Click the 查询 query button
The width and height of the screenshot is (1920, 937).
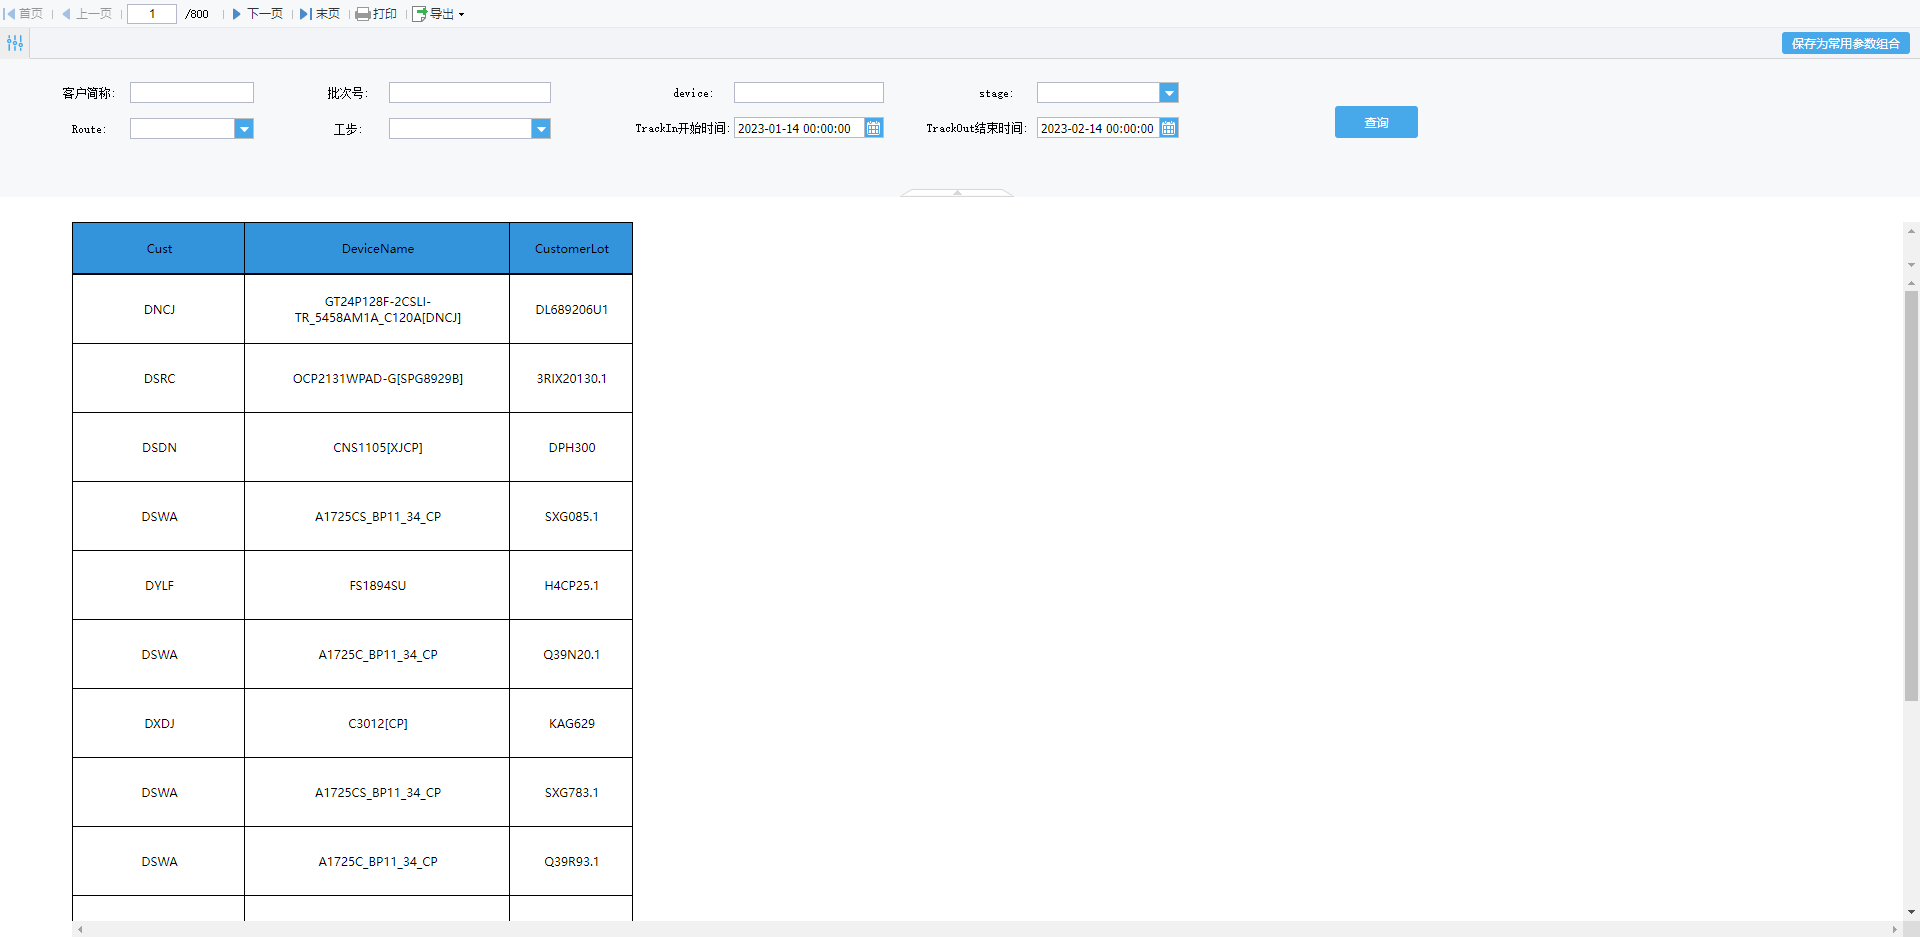(1376, 122)
